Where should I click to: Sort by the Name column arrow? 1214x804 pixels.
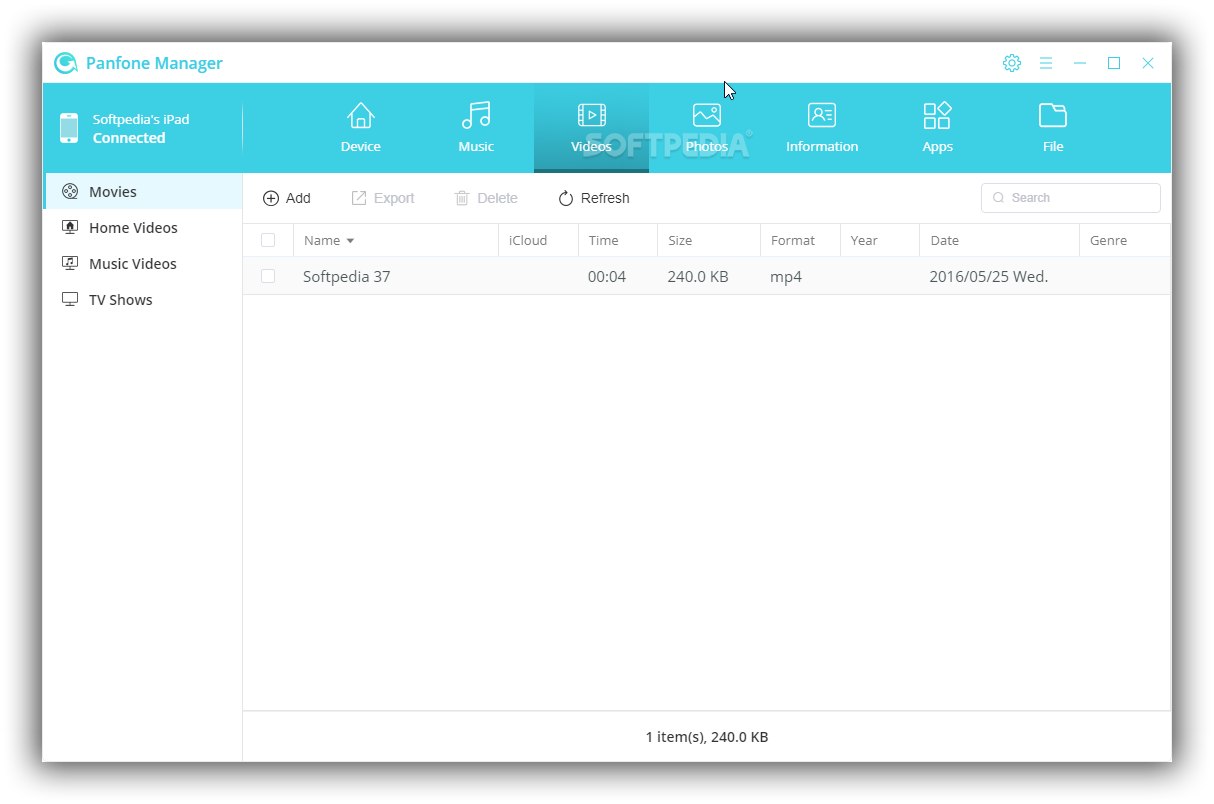coord(350,241)
